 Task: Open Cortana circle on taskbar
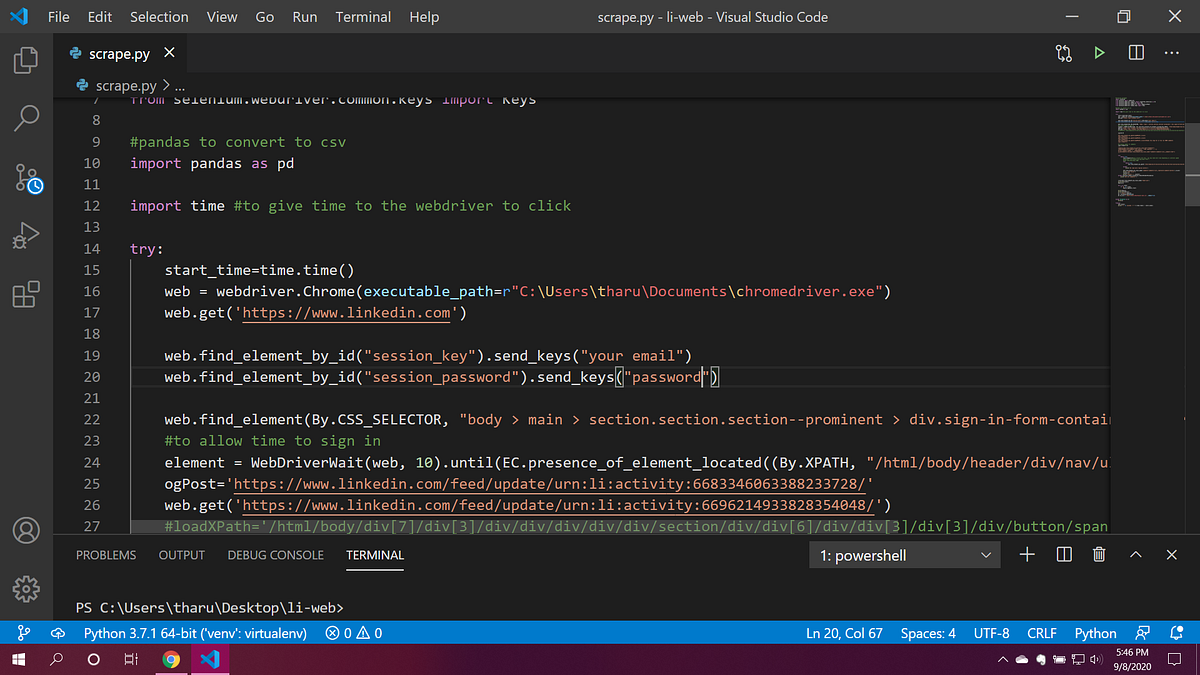94,660
